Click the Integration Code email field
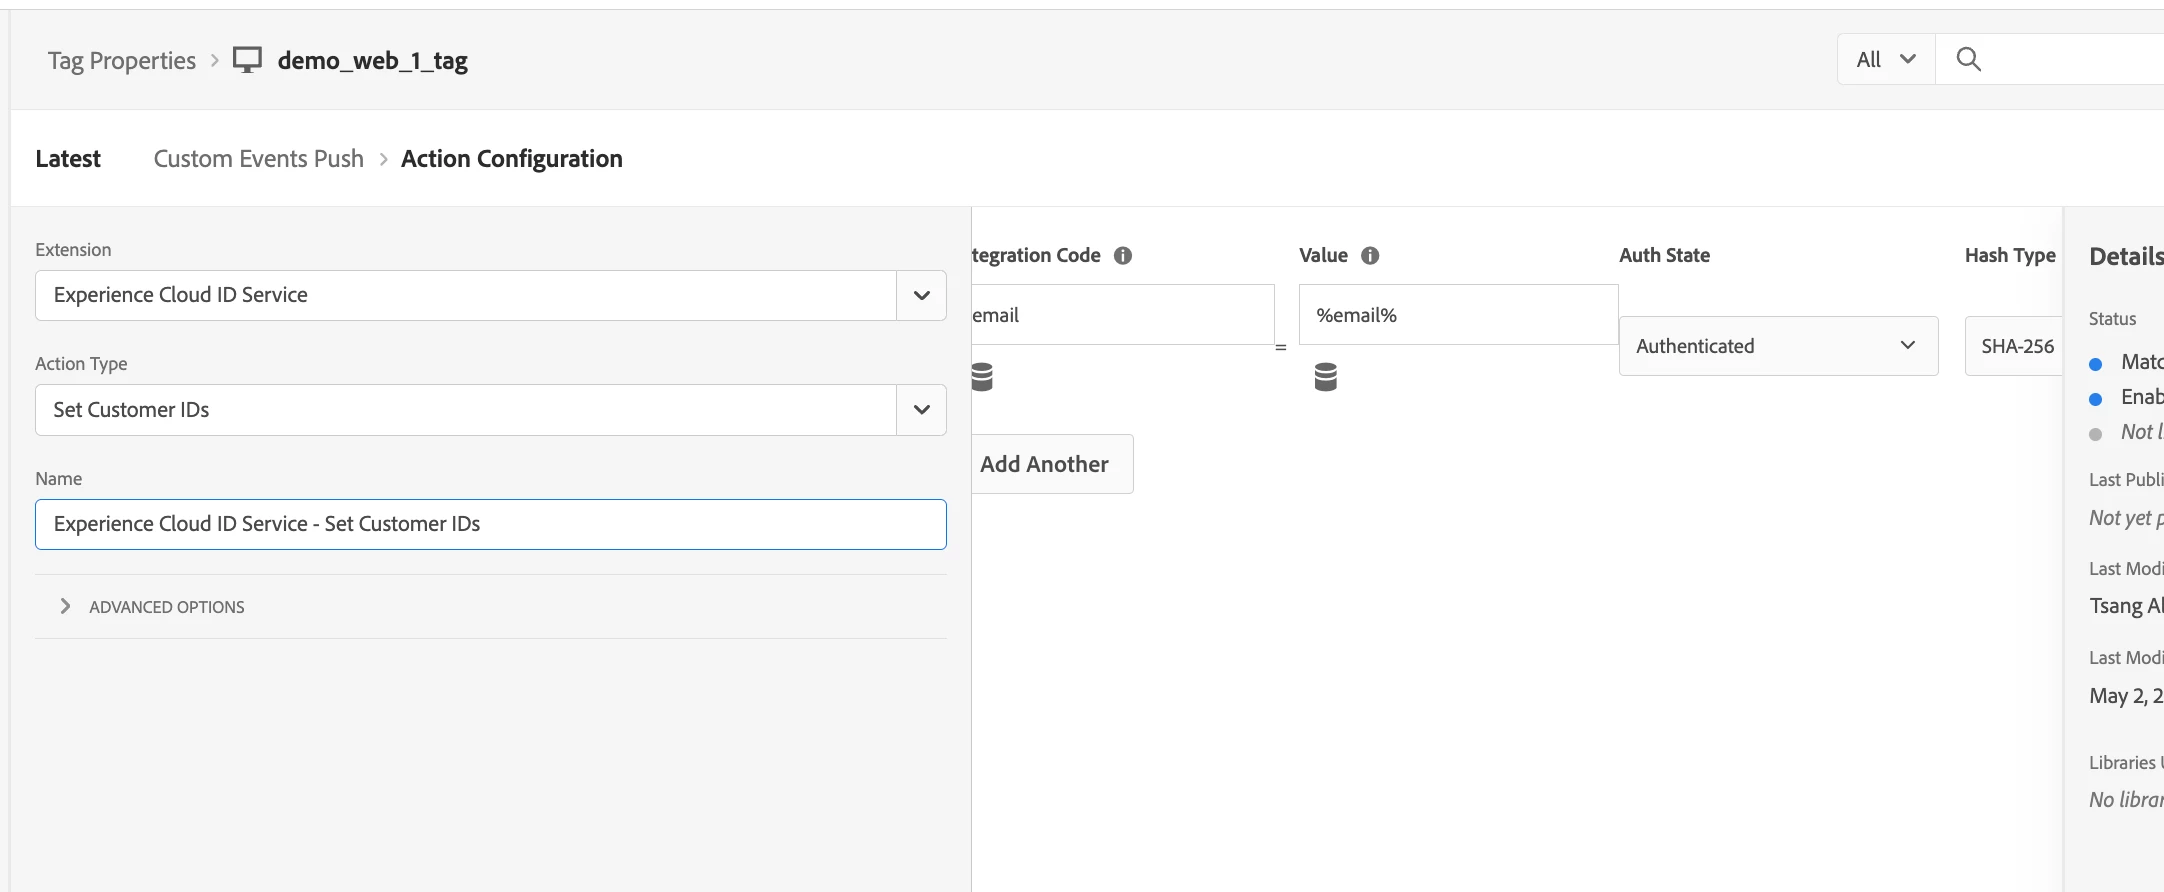The width and height of the screenshot is (2164, 892). pos(1120,315)
